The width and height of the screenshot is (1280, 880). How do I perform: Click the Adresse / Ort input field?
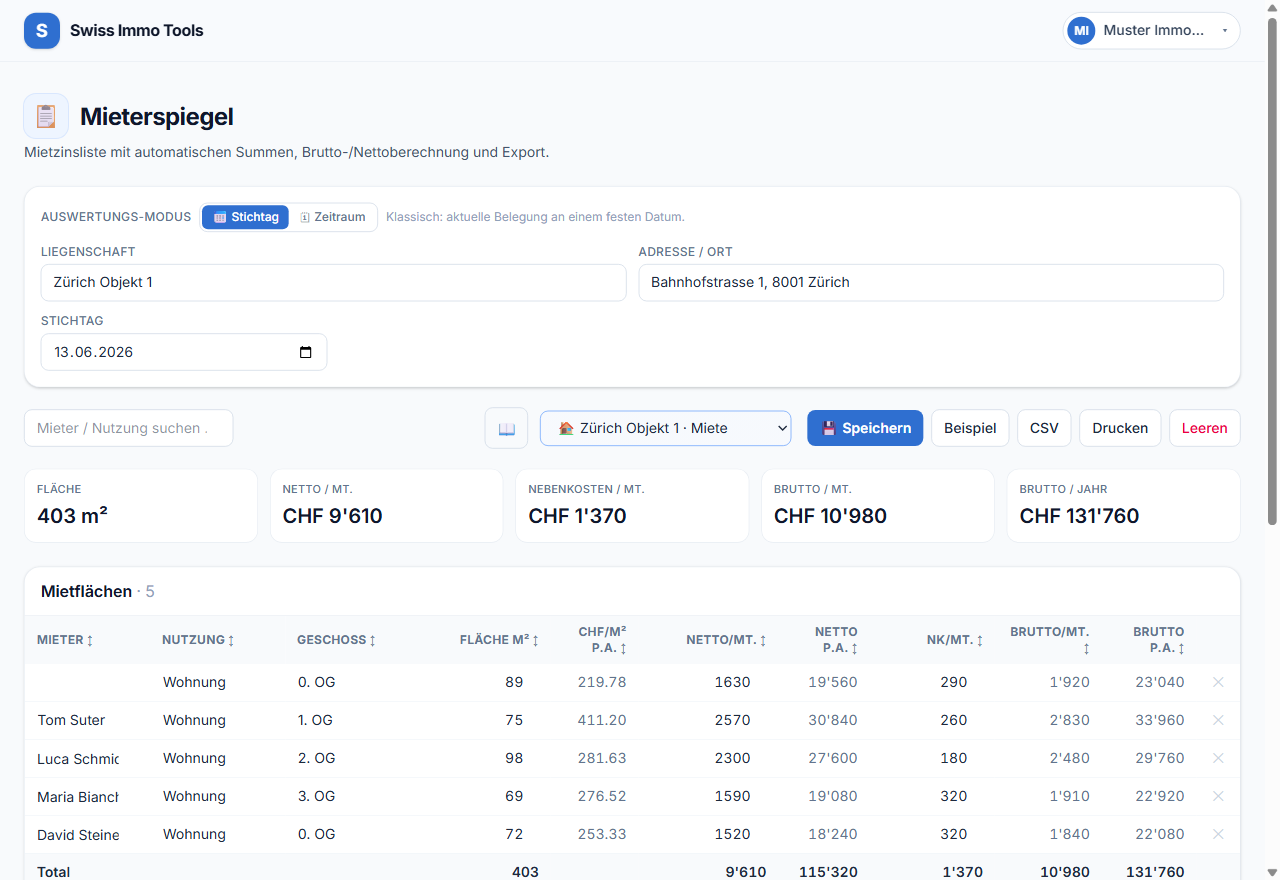pos(931,282)
